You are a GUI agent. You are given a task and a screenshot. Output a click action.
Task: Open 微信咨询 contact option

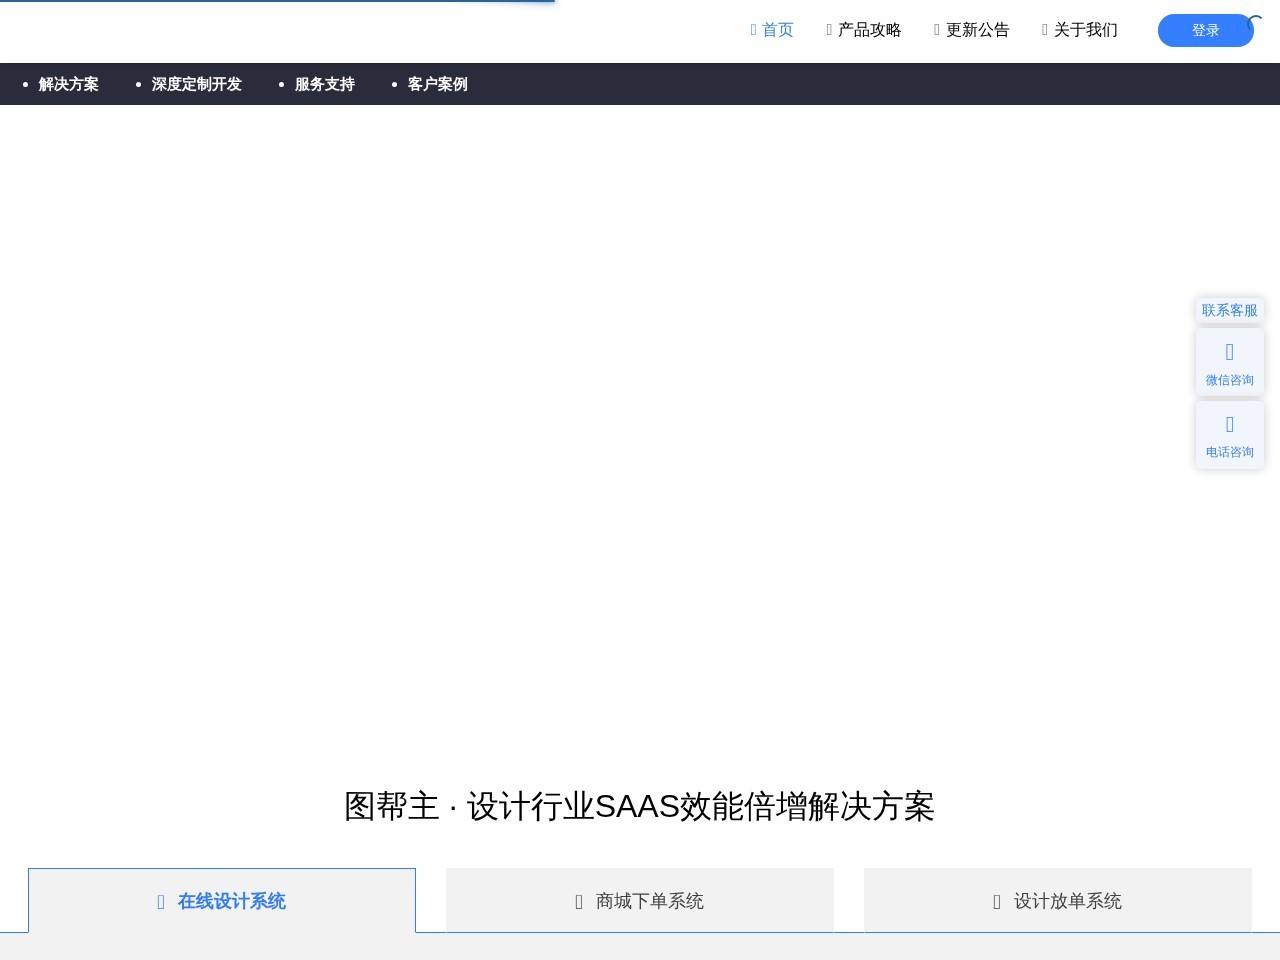pyautogui.click(x=1230, y=362)
